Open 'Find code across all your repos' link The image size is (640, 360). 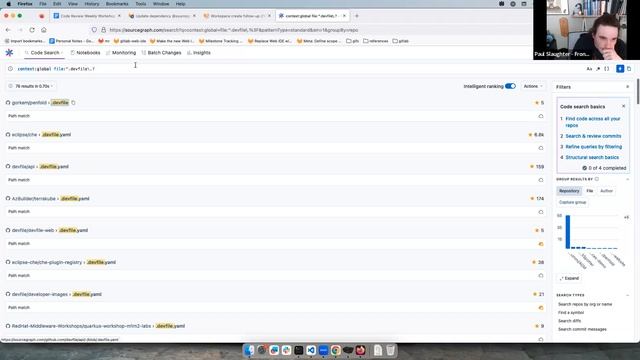point(593,122)
